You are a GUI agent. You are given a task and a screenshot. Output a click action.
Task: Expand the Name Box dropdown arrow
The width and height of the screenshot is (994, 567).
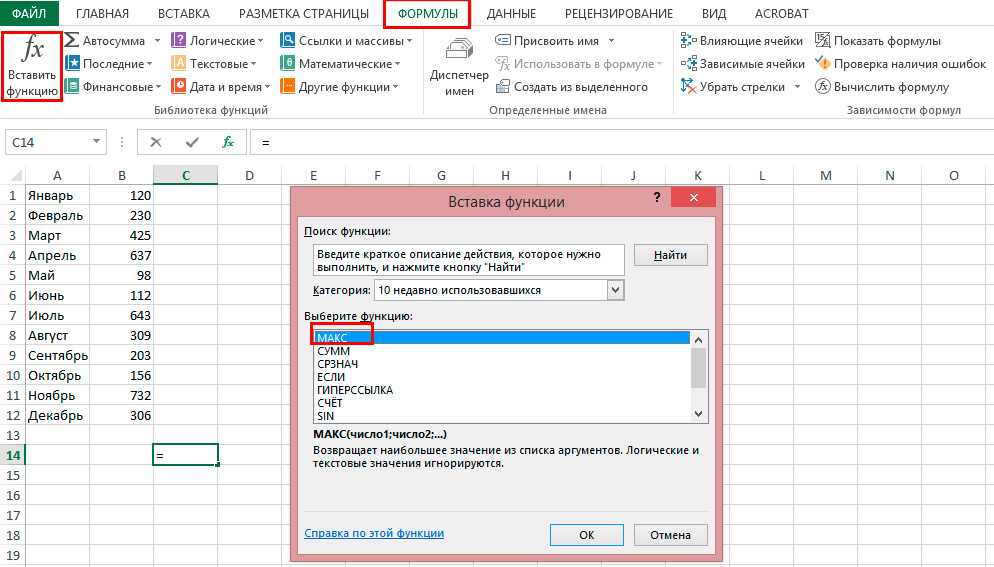[x=96, y=143]
